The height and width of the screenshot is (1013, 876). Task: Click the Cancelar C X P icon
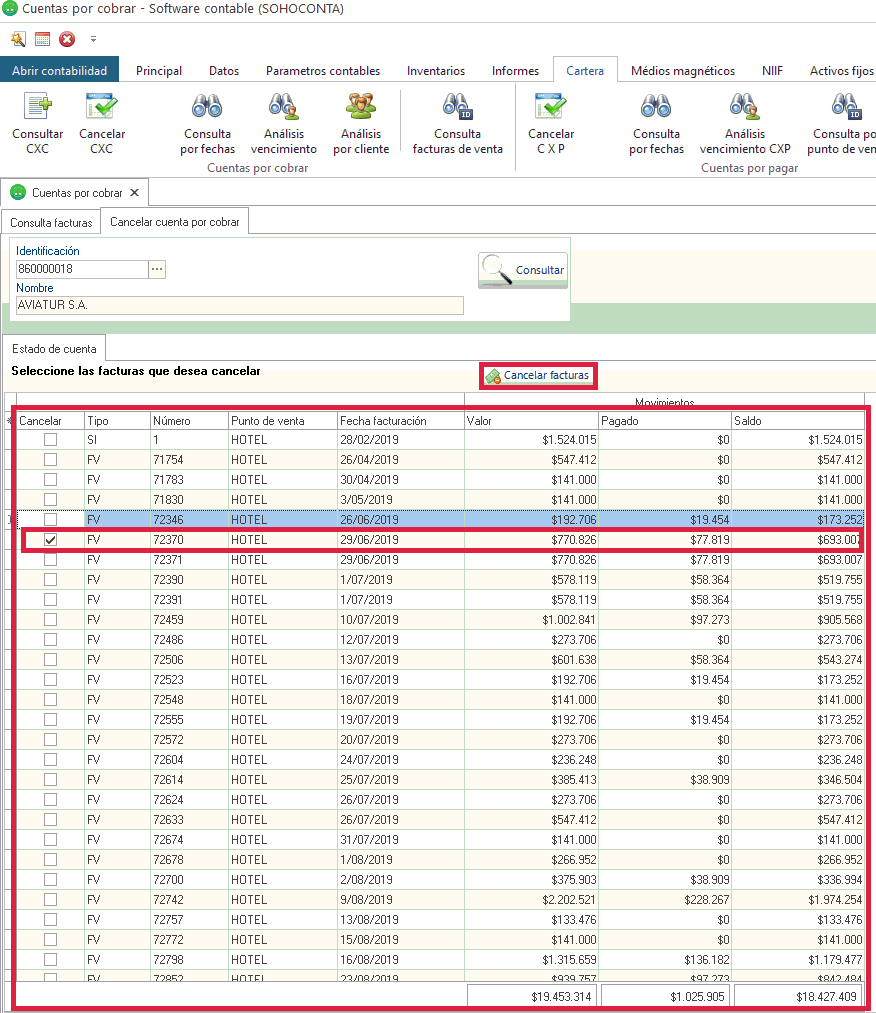pos(551,109)
